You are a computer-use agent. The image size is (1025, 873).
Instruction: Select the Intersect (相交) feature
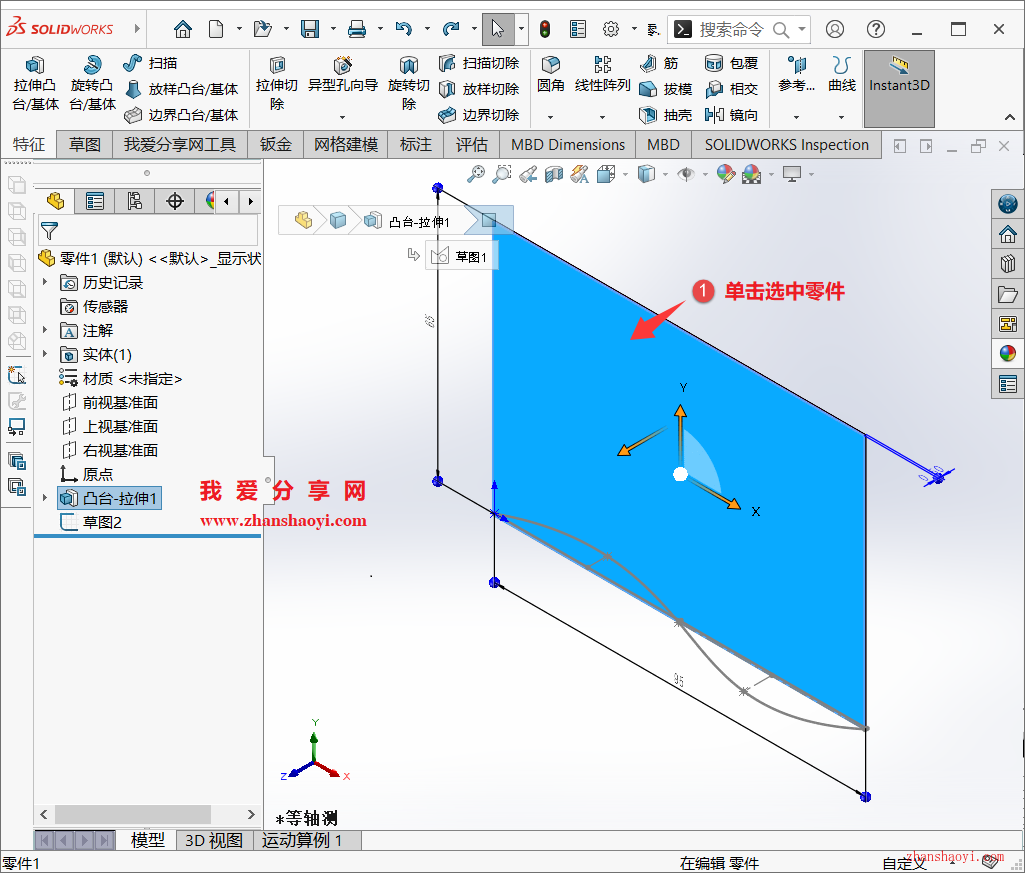(731, 89)
